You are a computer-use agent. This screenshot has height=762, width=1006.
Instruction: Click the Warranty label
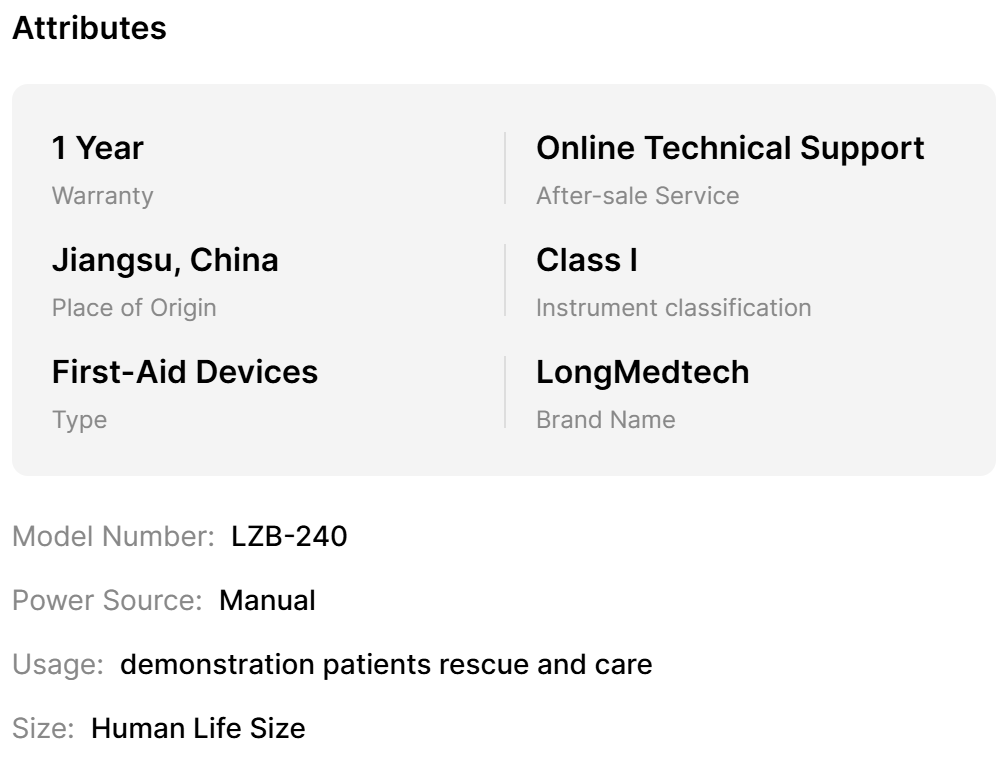[102, 195]
